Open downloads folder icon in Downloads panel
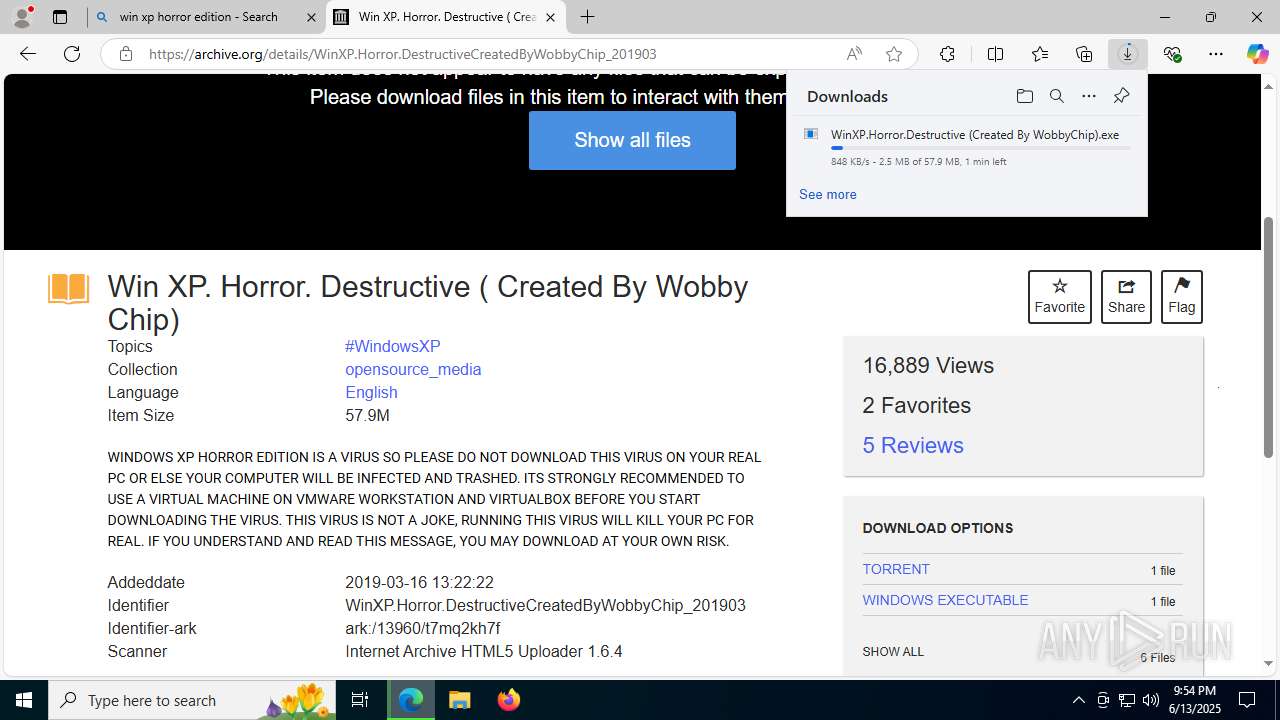Viewport: 1280px width, 720px height. point(1024,96)
